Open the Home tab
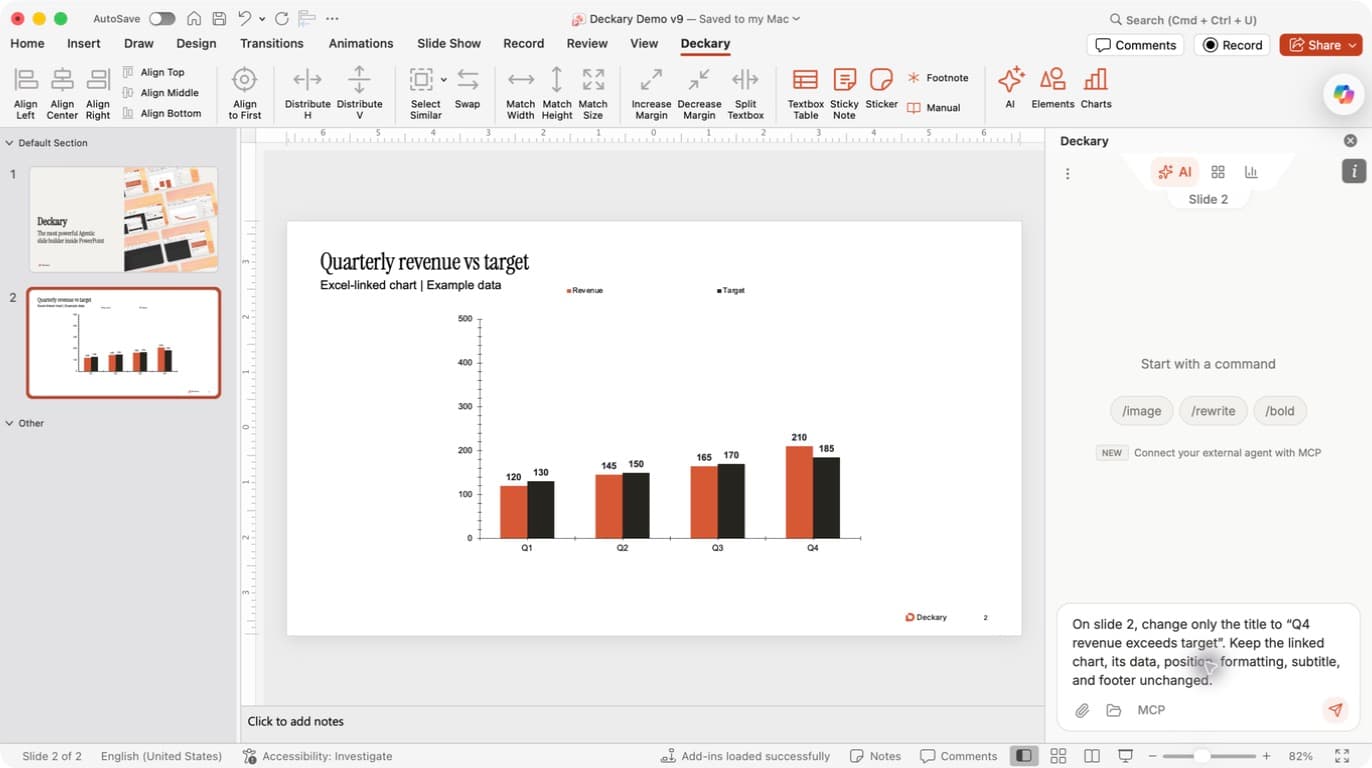Screen dimensions: 1372x768 click(27, 44)
